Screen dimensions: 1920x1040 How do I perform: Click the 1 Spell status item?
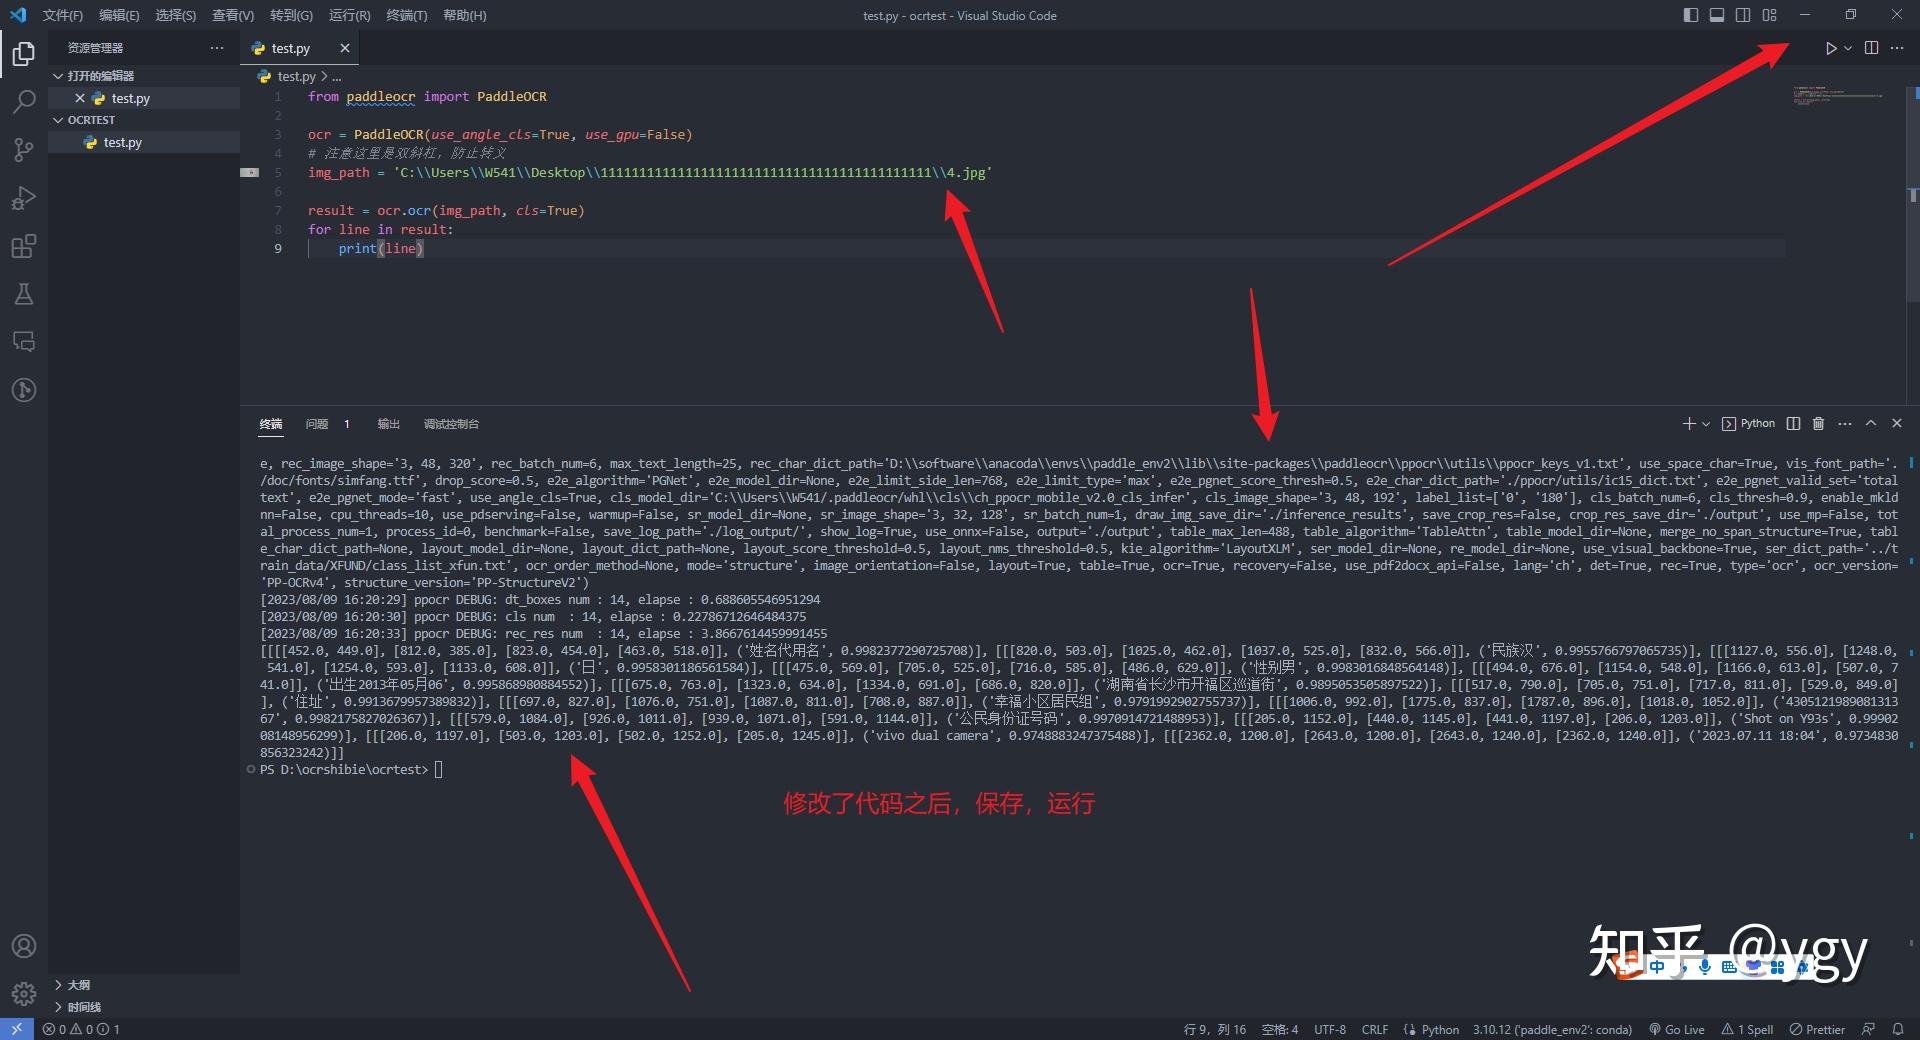(x=1747, y=1029)
